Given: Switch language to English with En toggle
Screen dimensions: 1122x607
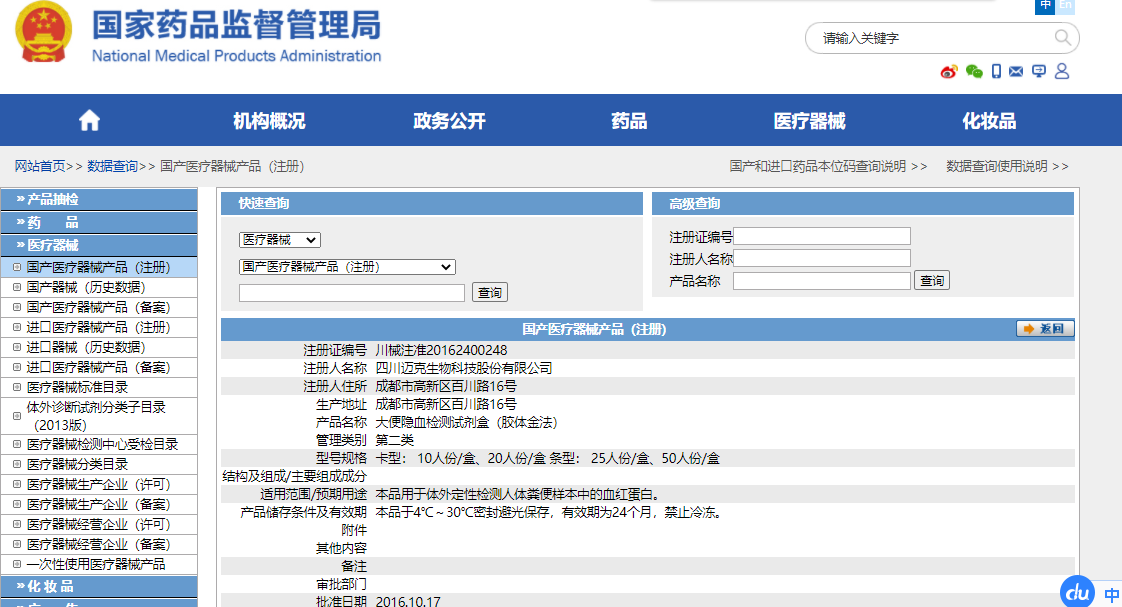Looking at the screenshot, I should click(1065, 7).
